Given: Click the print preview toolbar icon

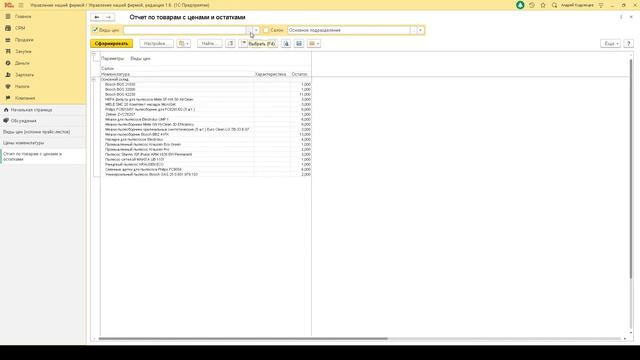Looking at the screenshot, I should [286, 43].
